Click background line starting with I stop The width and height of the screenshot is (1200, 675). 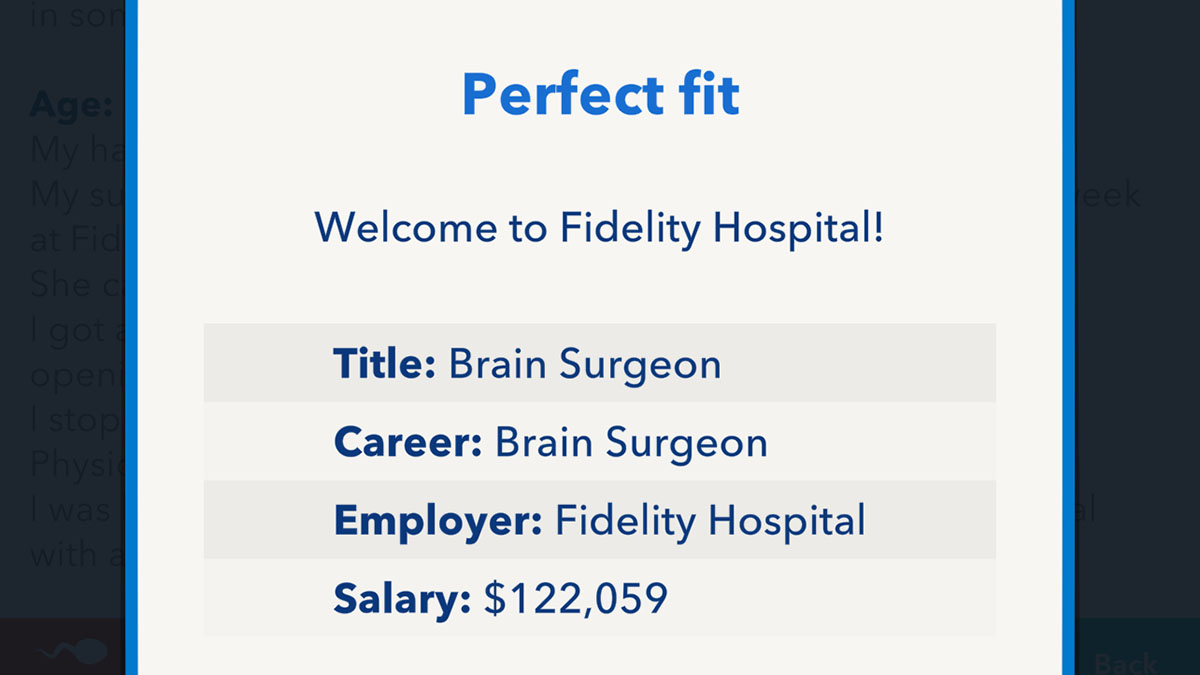tap(78, 418)
